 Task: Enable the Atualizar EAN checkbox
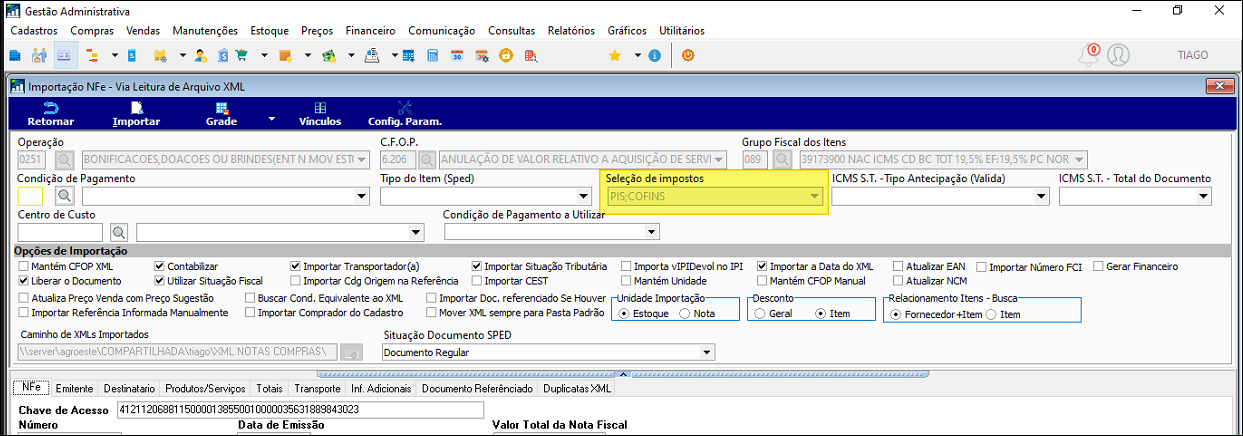pos(898,267)
